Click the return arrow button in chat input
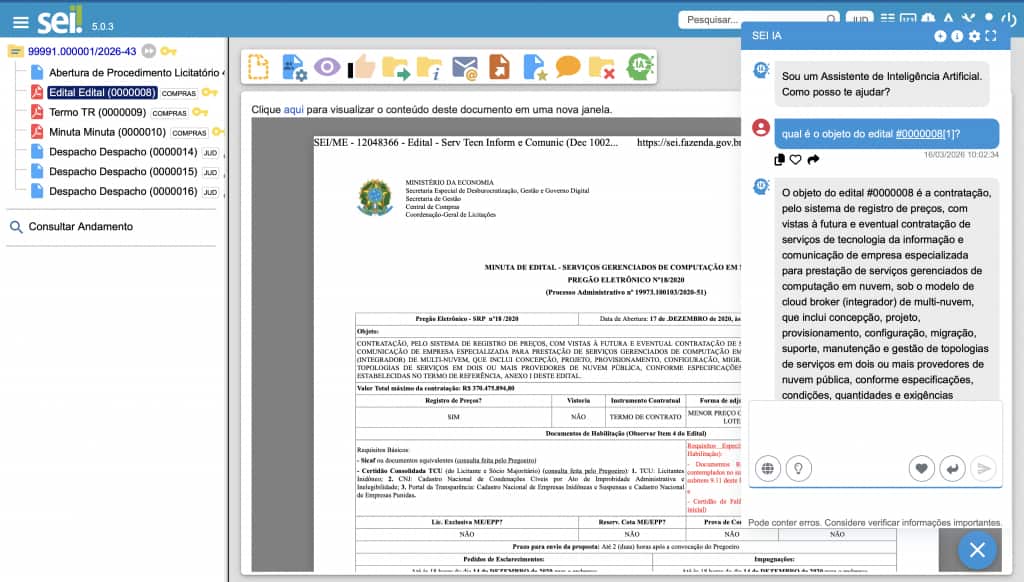Screen dimensions: 1024x582 click(952, 468)
